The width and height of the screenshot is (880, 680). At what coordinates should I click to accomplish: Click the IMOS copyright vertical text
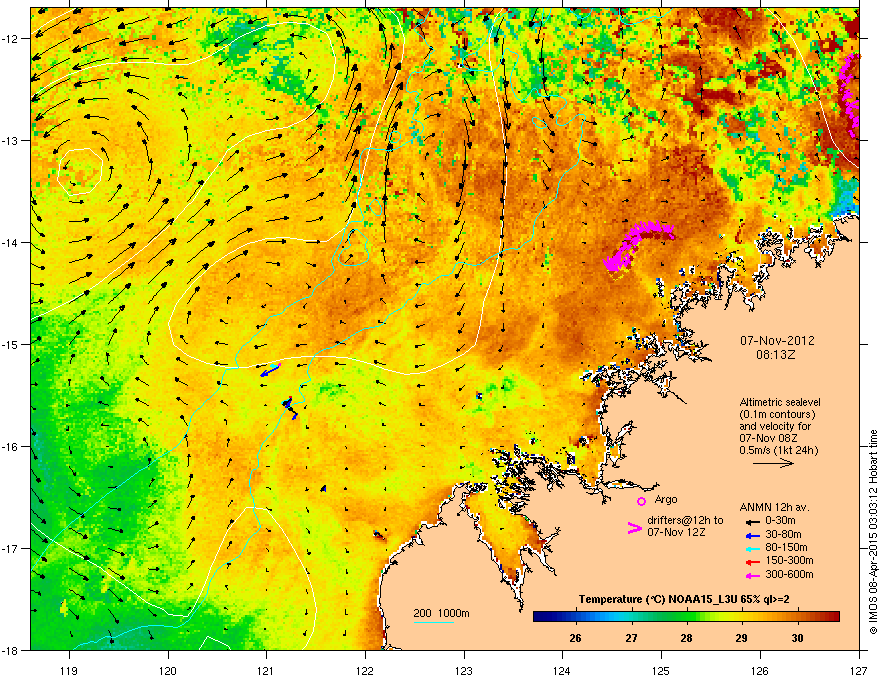pos(873,532)
